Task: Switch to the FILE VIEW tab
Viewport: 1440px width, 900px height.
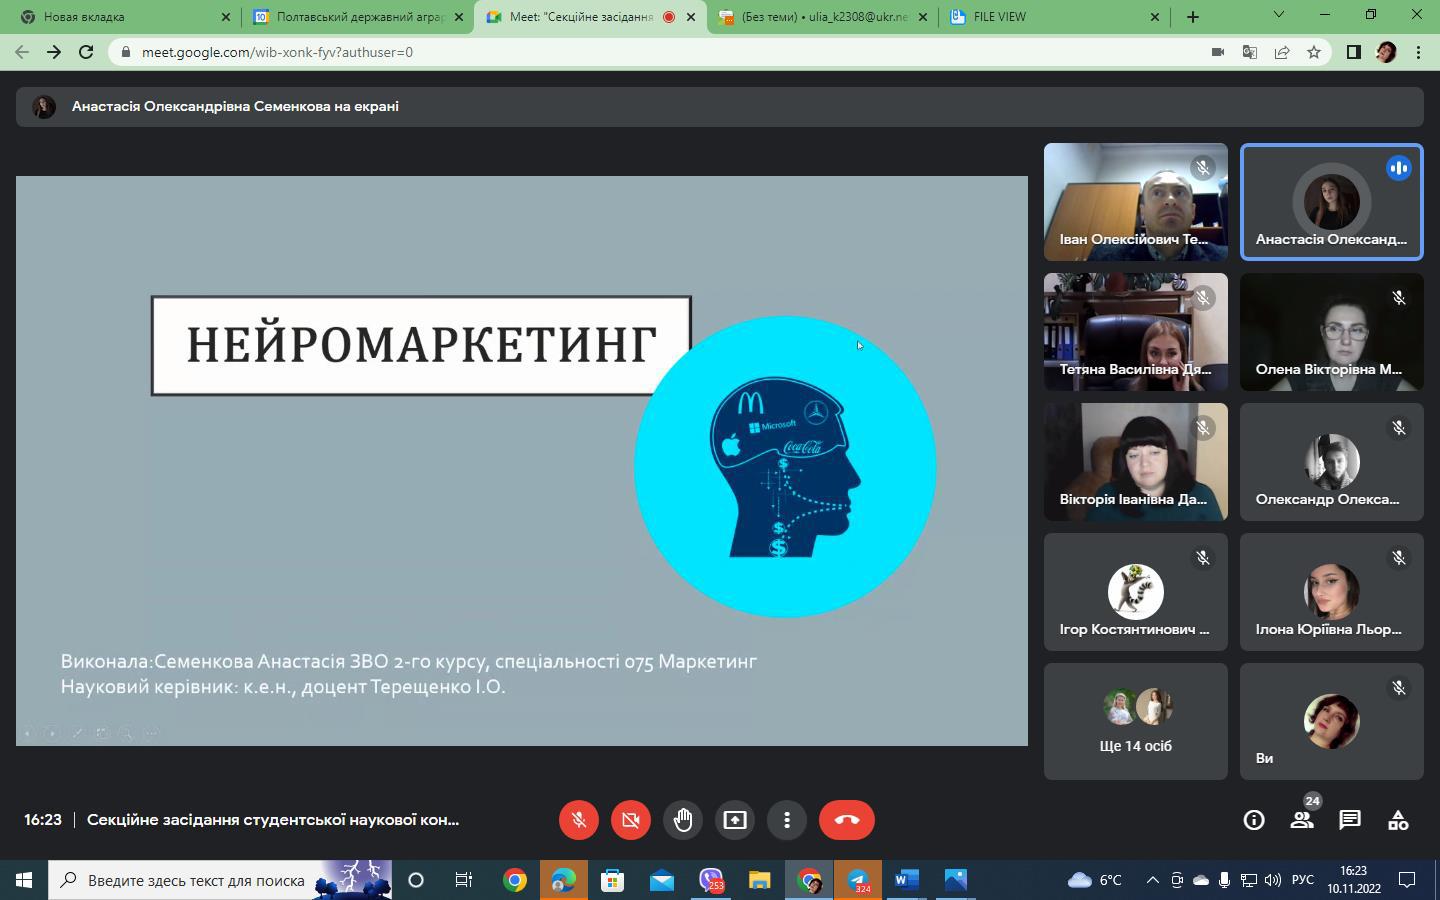Action: (1055, 17)
